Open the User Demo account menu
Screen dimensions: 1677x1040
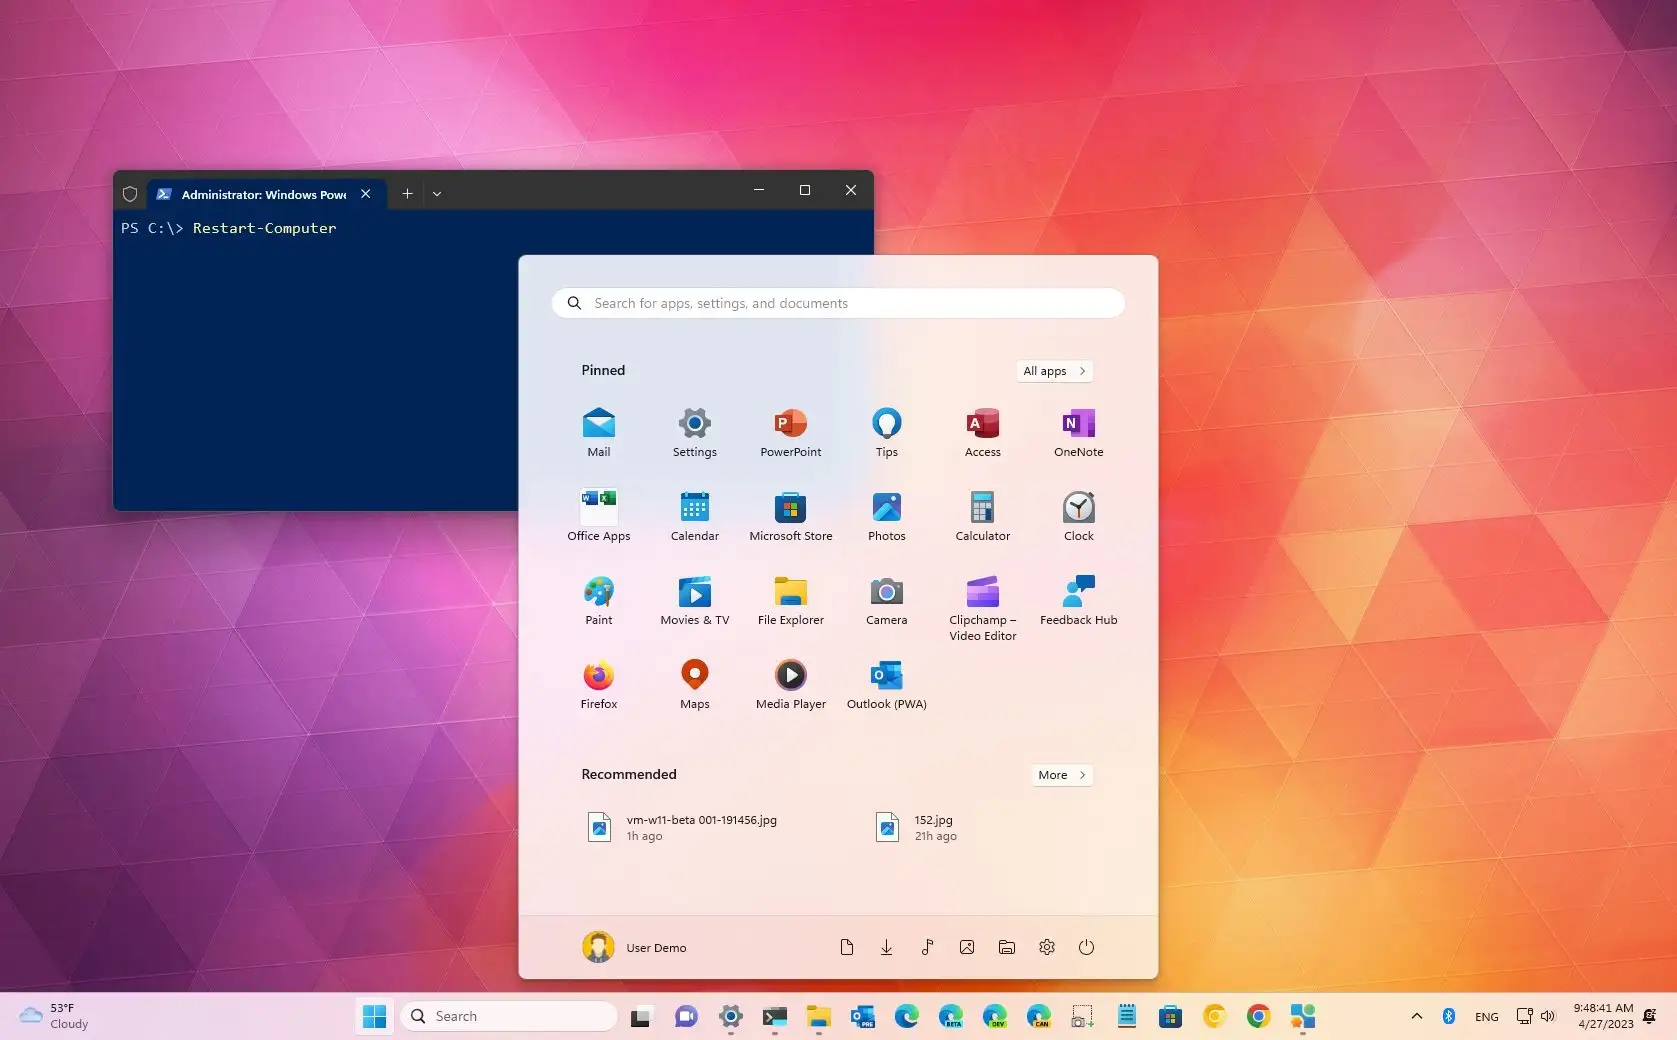pyautogui.click(x=635, y=947)
